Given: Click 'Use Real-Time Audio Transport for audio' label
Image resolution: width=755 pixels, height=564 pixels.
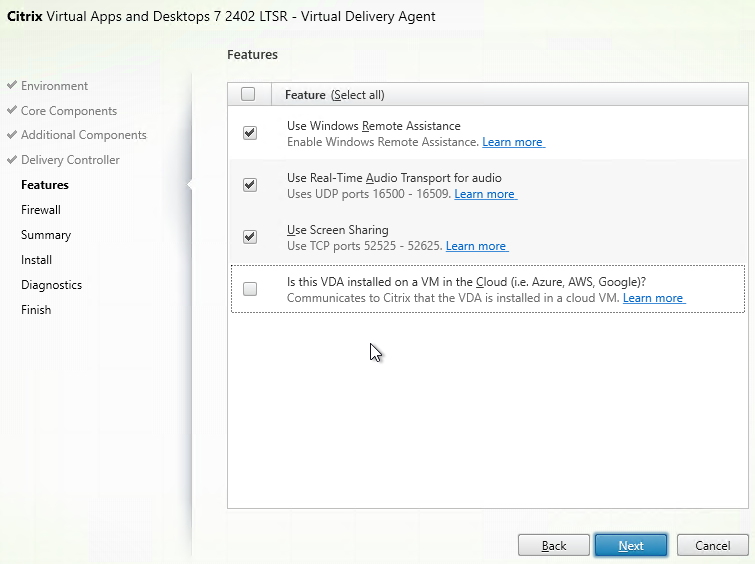Looking at the screenshot, I should [x=394, y=178].
